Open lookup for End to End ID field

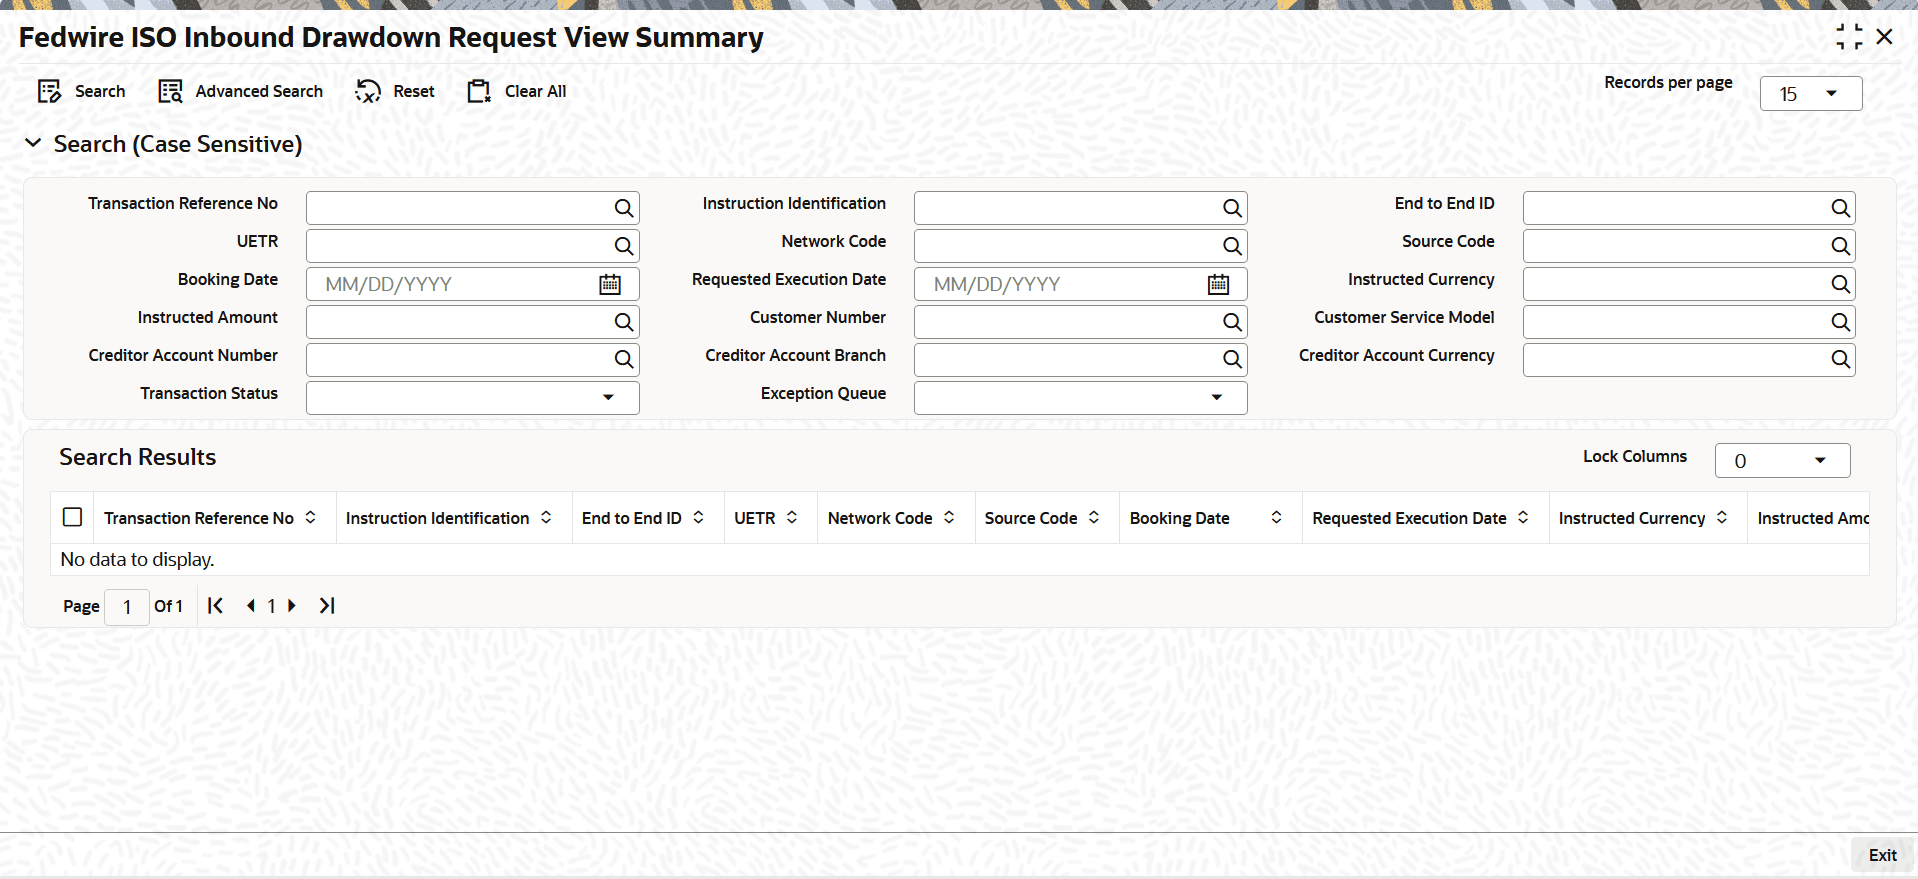click(1840, 208)
